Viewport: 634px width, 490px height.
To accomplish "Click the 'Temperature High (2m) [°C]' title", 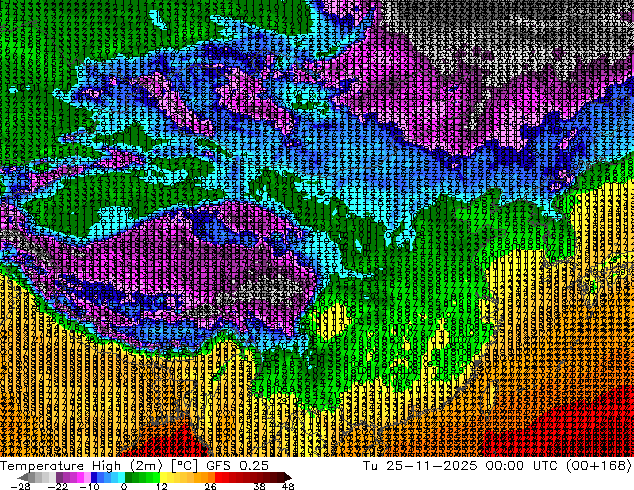I will pyautogui.click(x=99, y=466).
